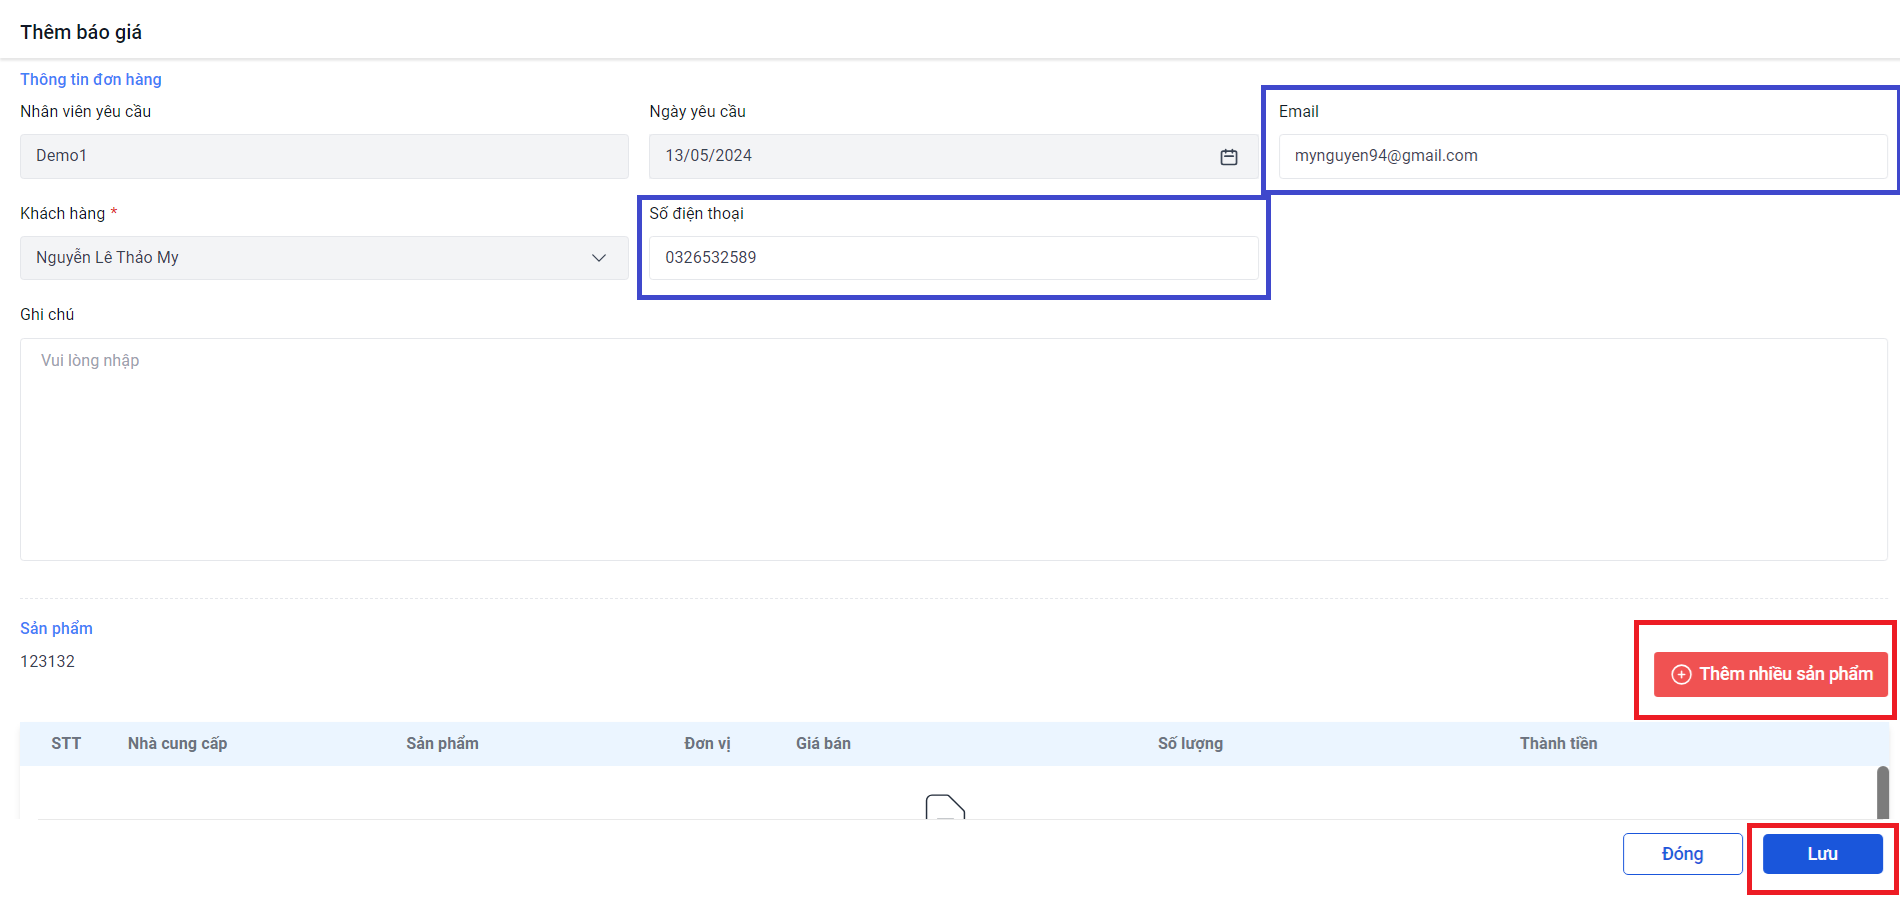Click the Số điện thoại label
The width and height of the screenshot is (1900, 899).
(696, 213)
